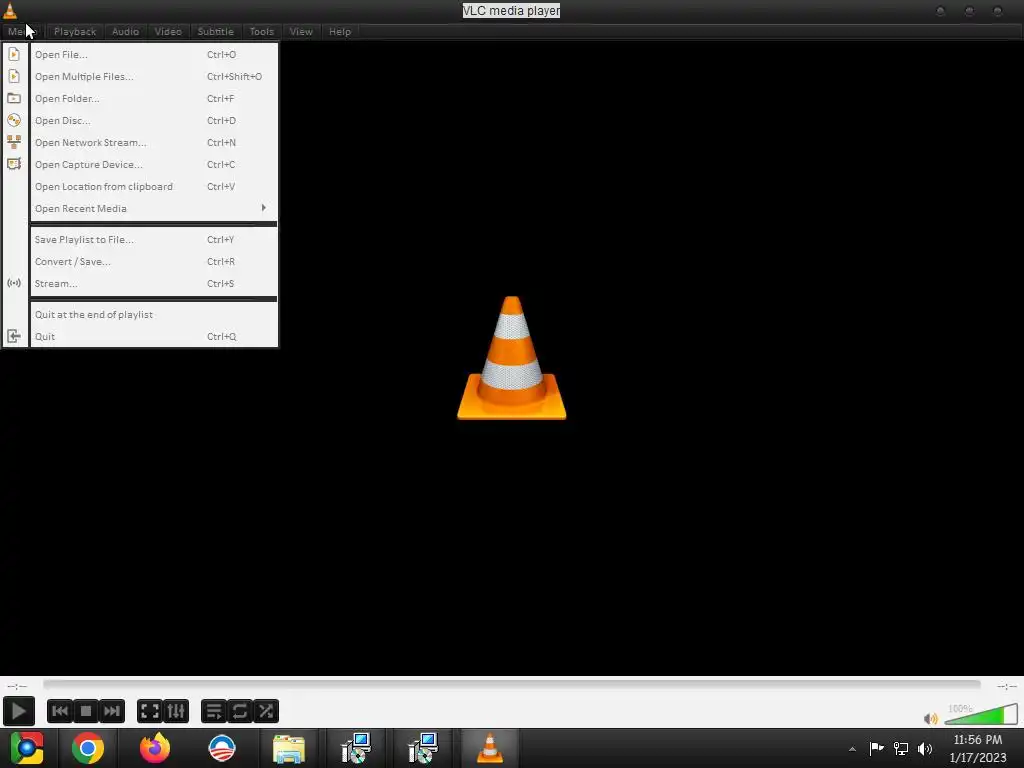
Task: Select Open Disc... menu entry
Action: tap(154, 121)
